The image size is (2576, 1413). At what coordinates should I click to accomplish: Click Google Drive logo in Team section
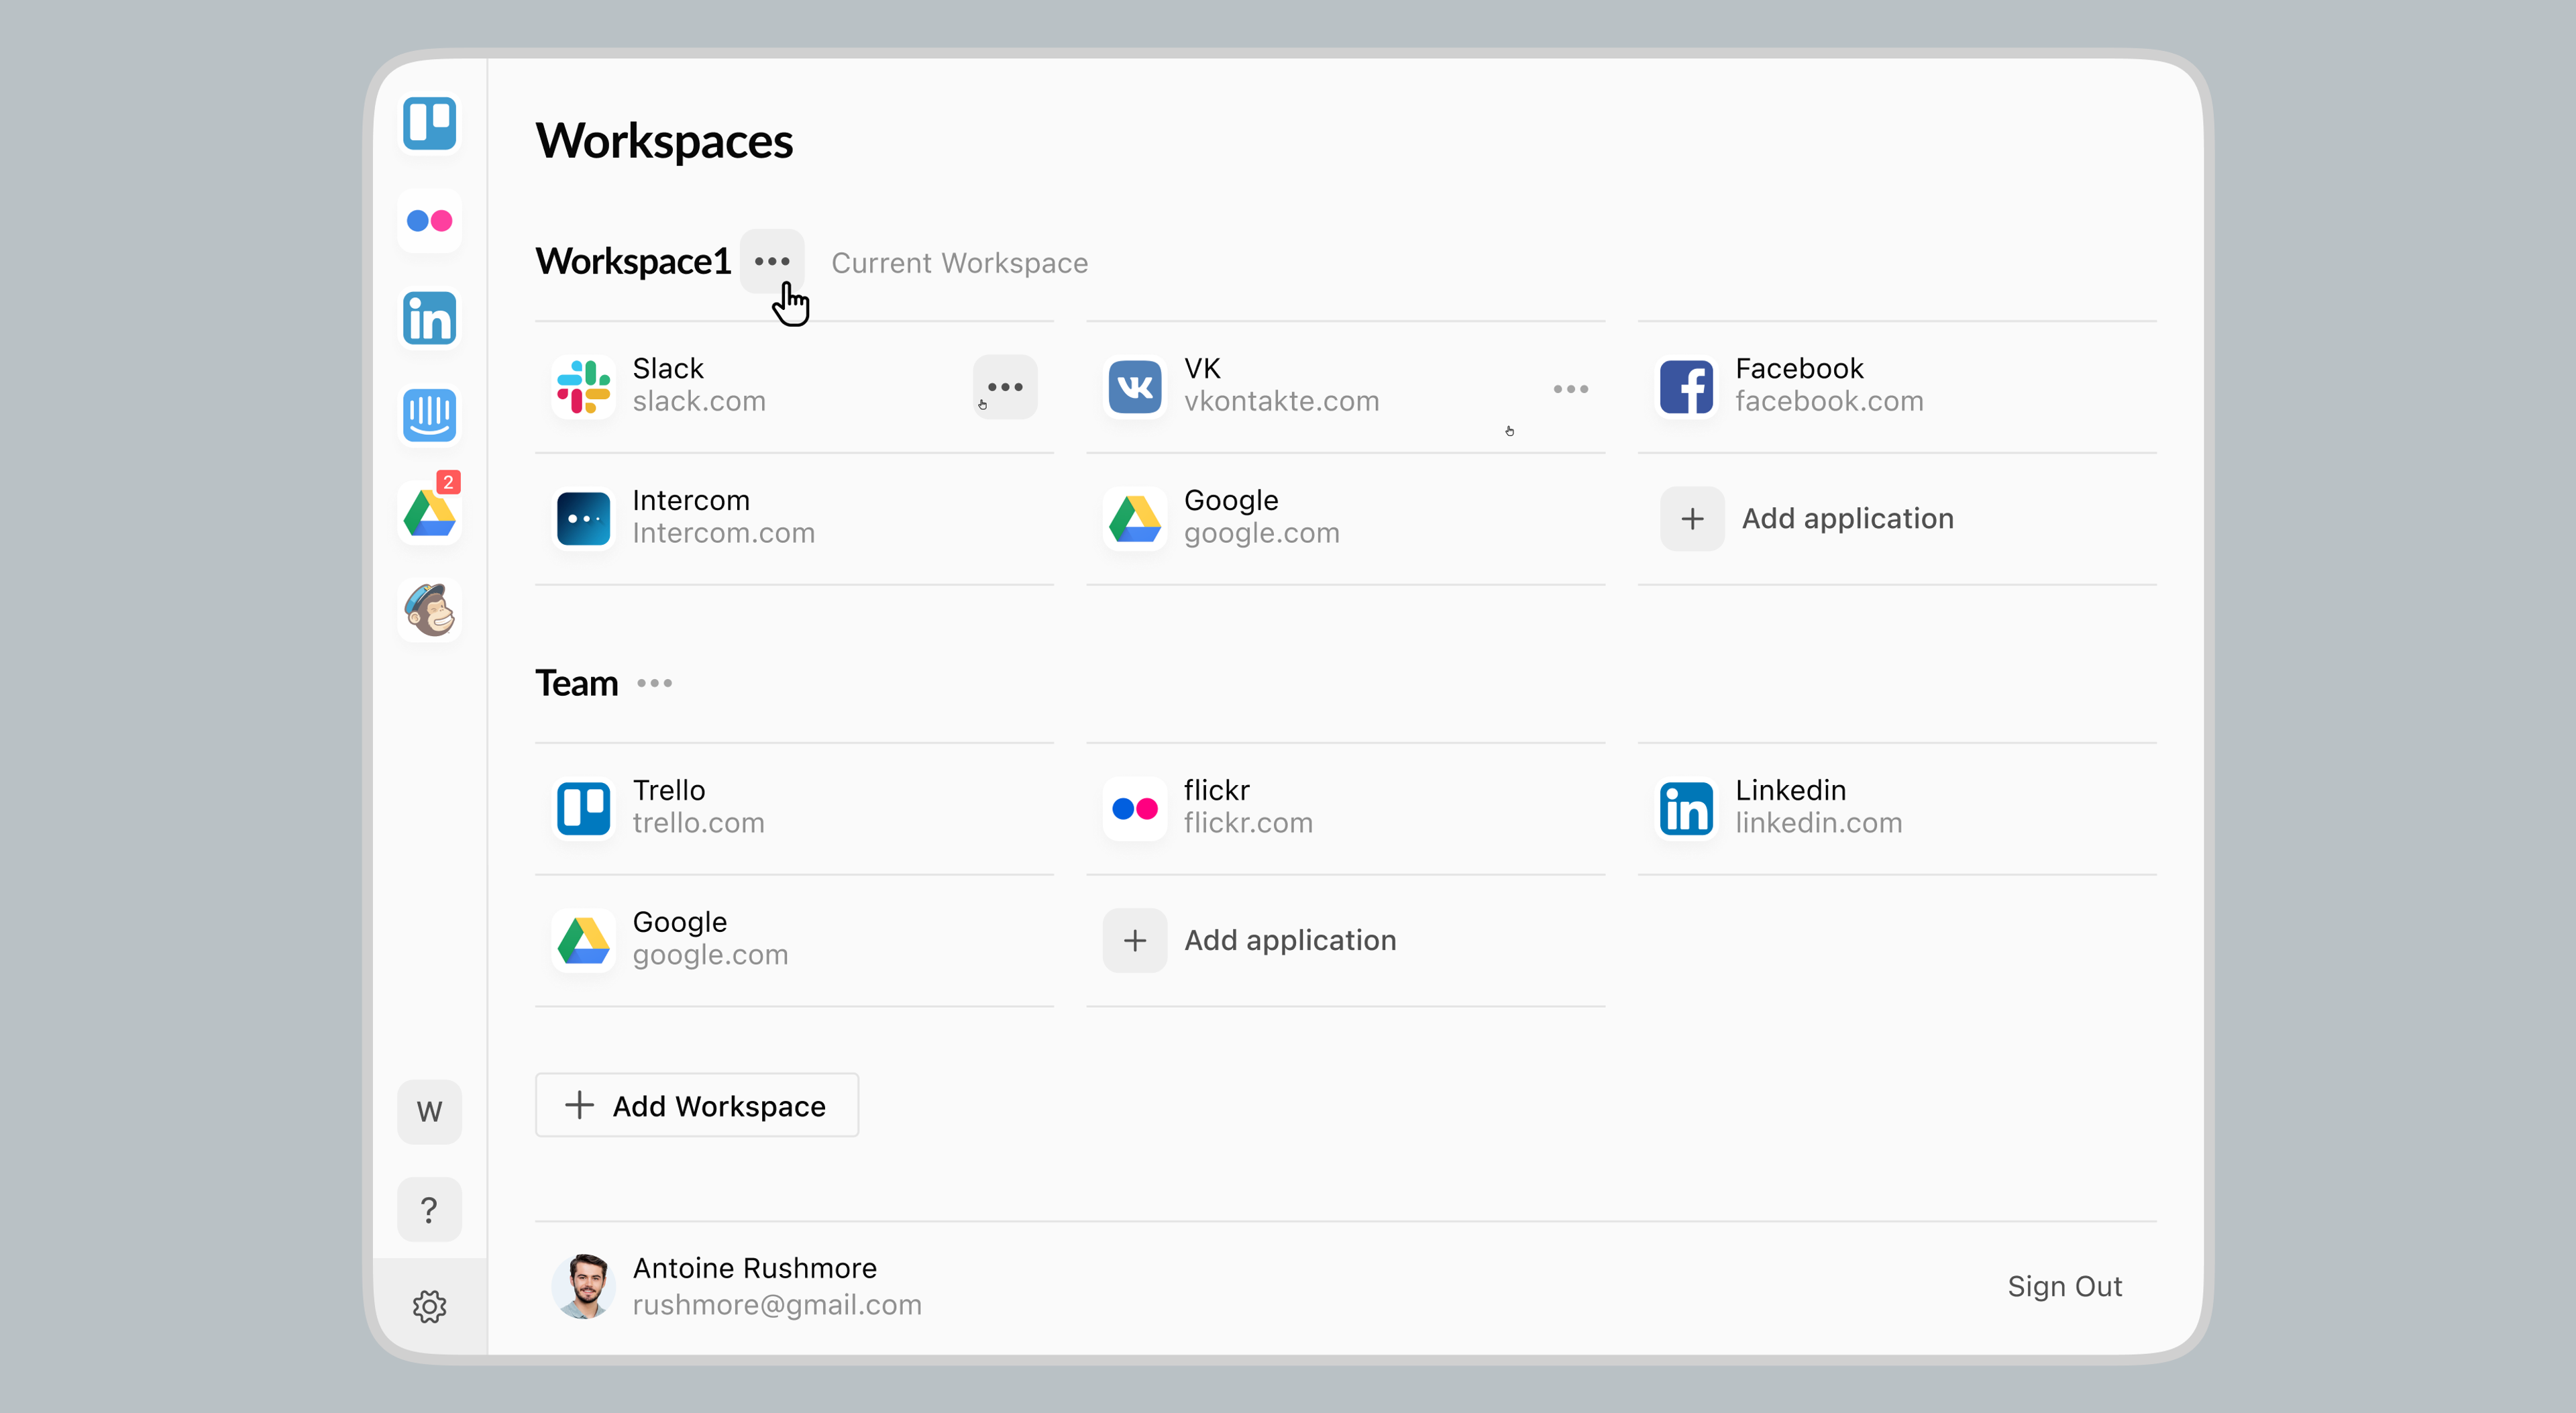pos(583,941)
